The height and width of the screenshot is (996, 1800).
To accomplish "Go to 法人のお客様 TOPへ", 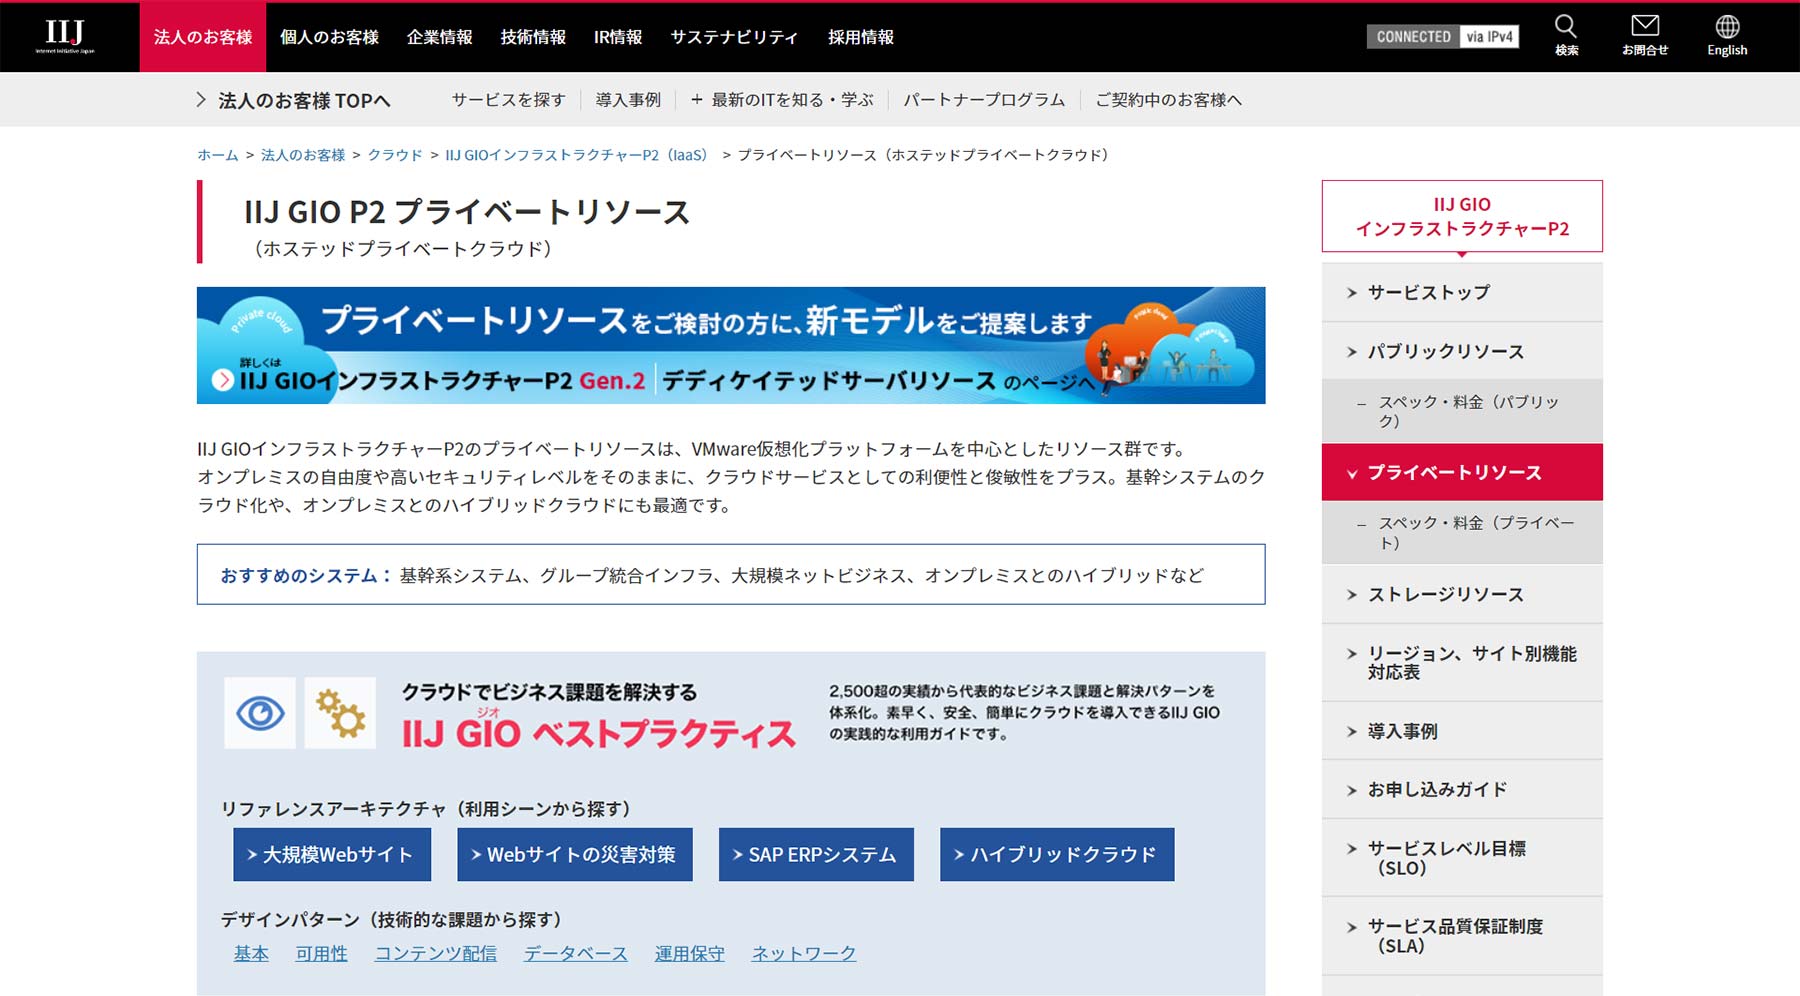I will point(294,100).
